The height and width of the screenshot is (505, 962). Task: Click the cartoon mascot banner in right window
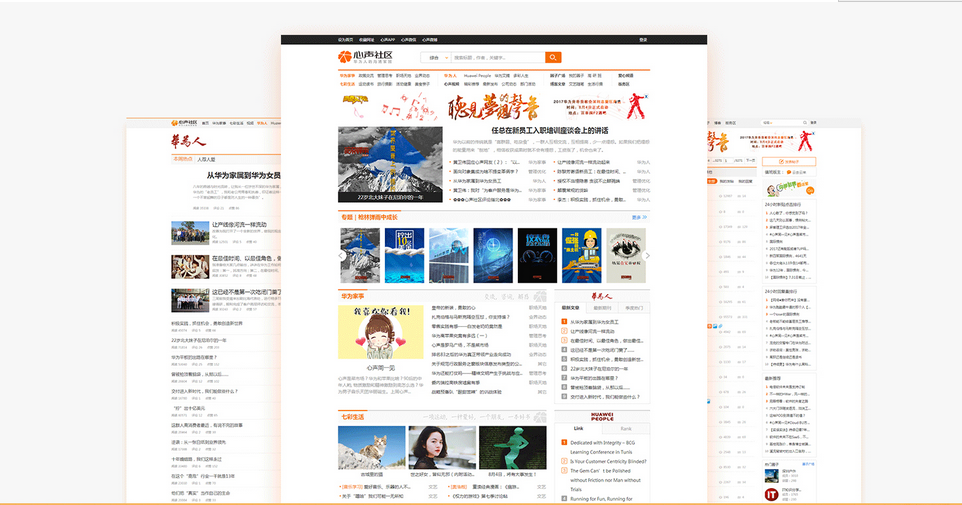[789, 188]
